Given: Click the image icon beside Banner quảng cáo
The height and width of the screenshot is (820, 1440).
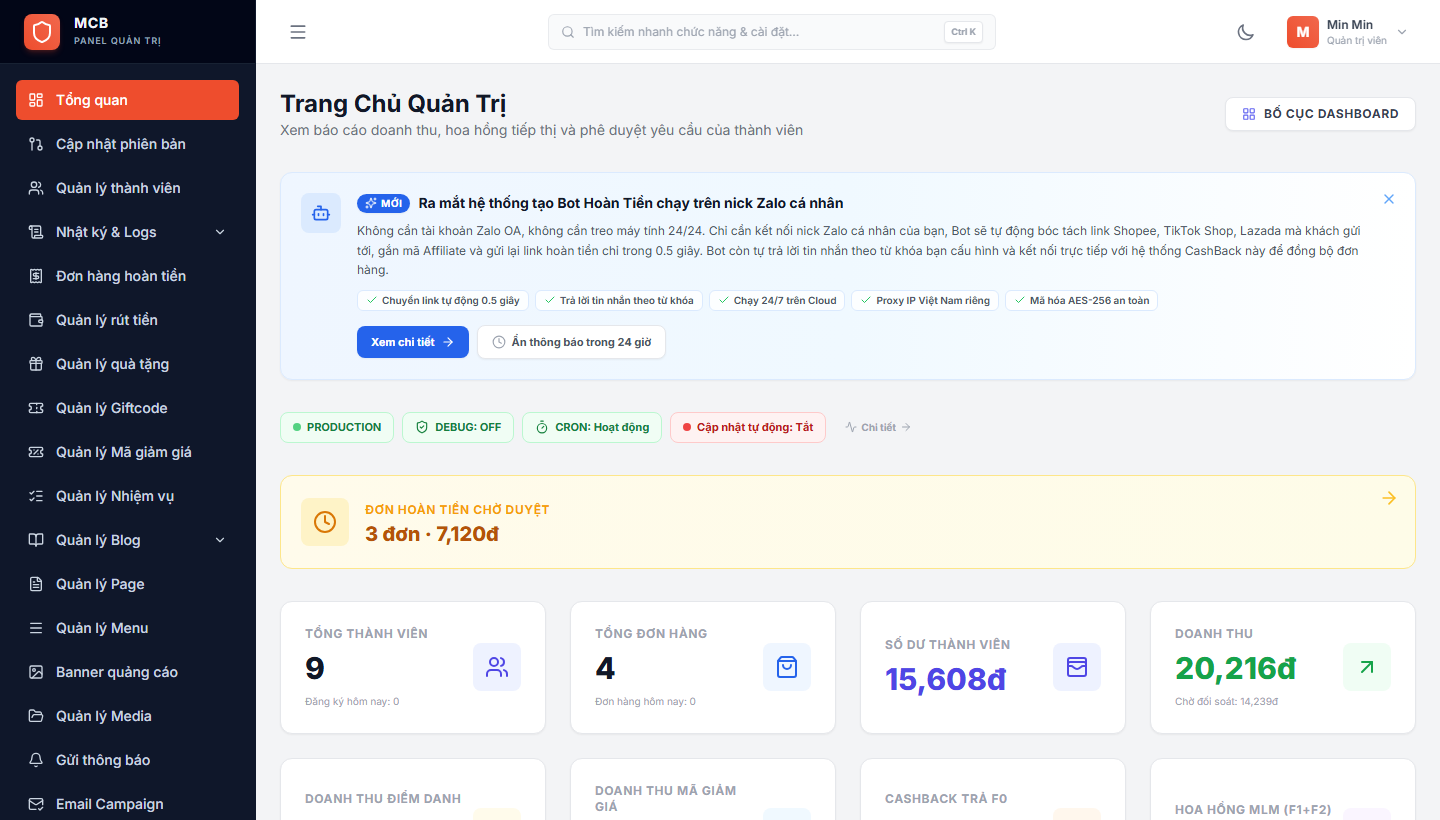Looking at the screenshot, I should click(36, 672).
